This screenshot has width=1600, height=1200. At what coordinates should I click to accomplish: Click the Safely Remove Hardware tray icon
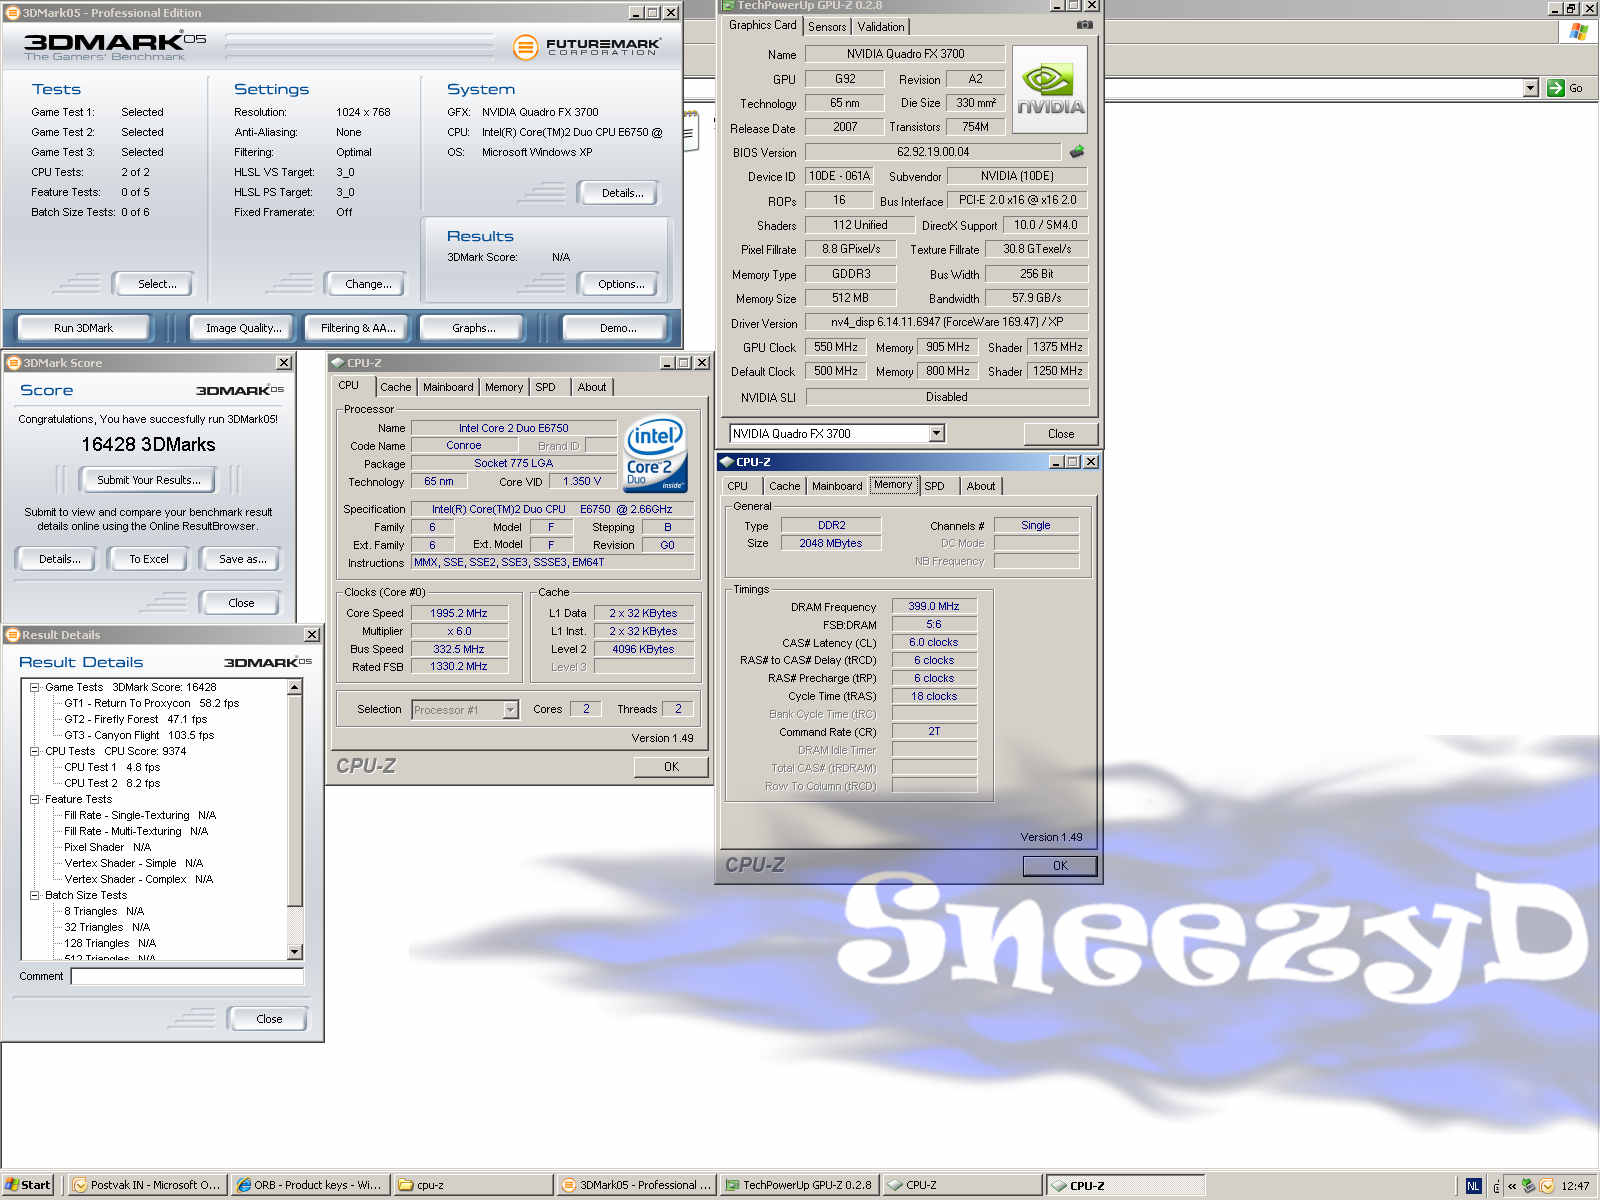click(1528, 1186)
